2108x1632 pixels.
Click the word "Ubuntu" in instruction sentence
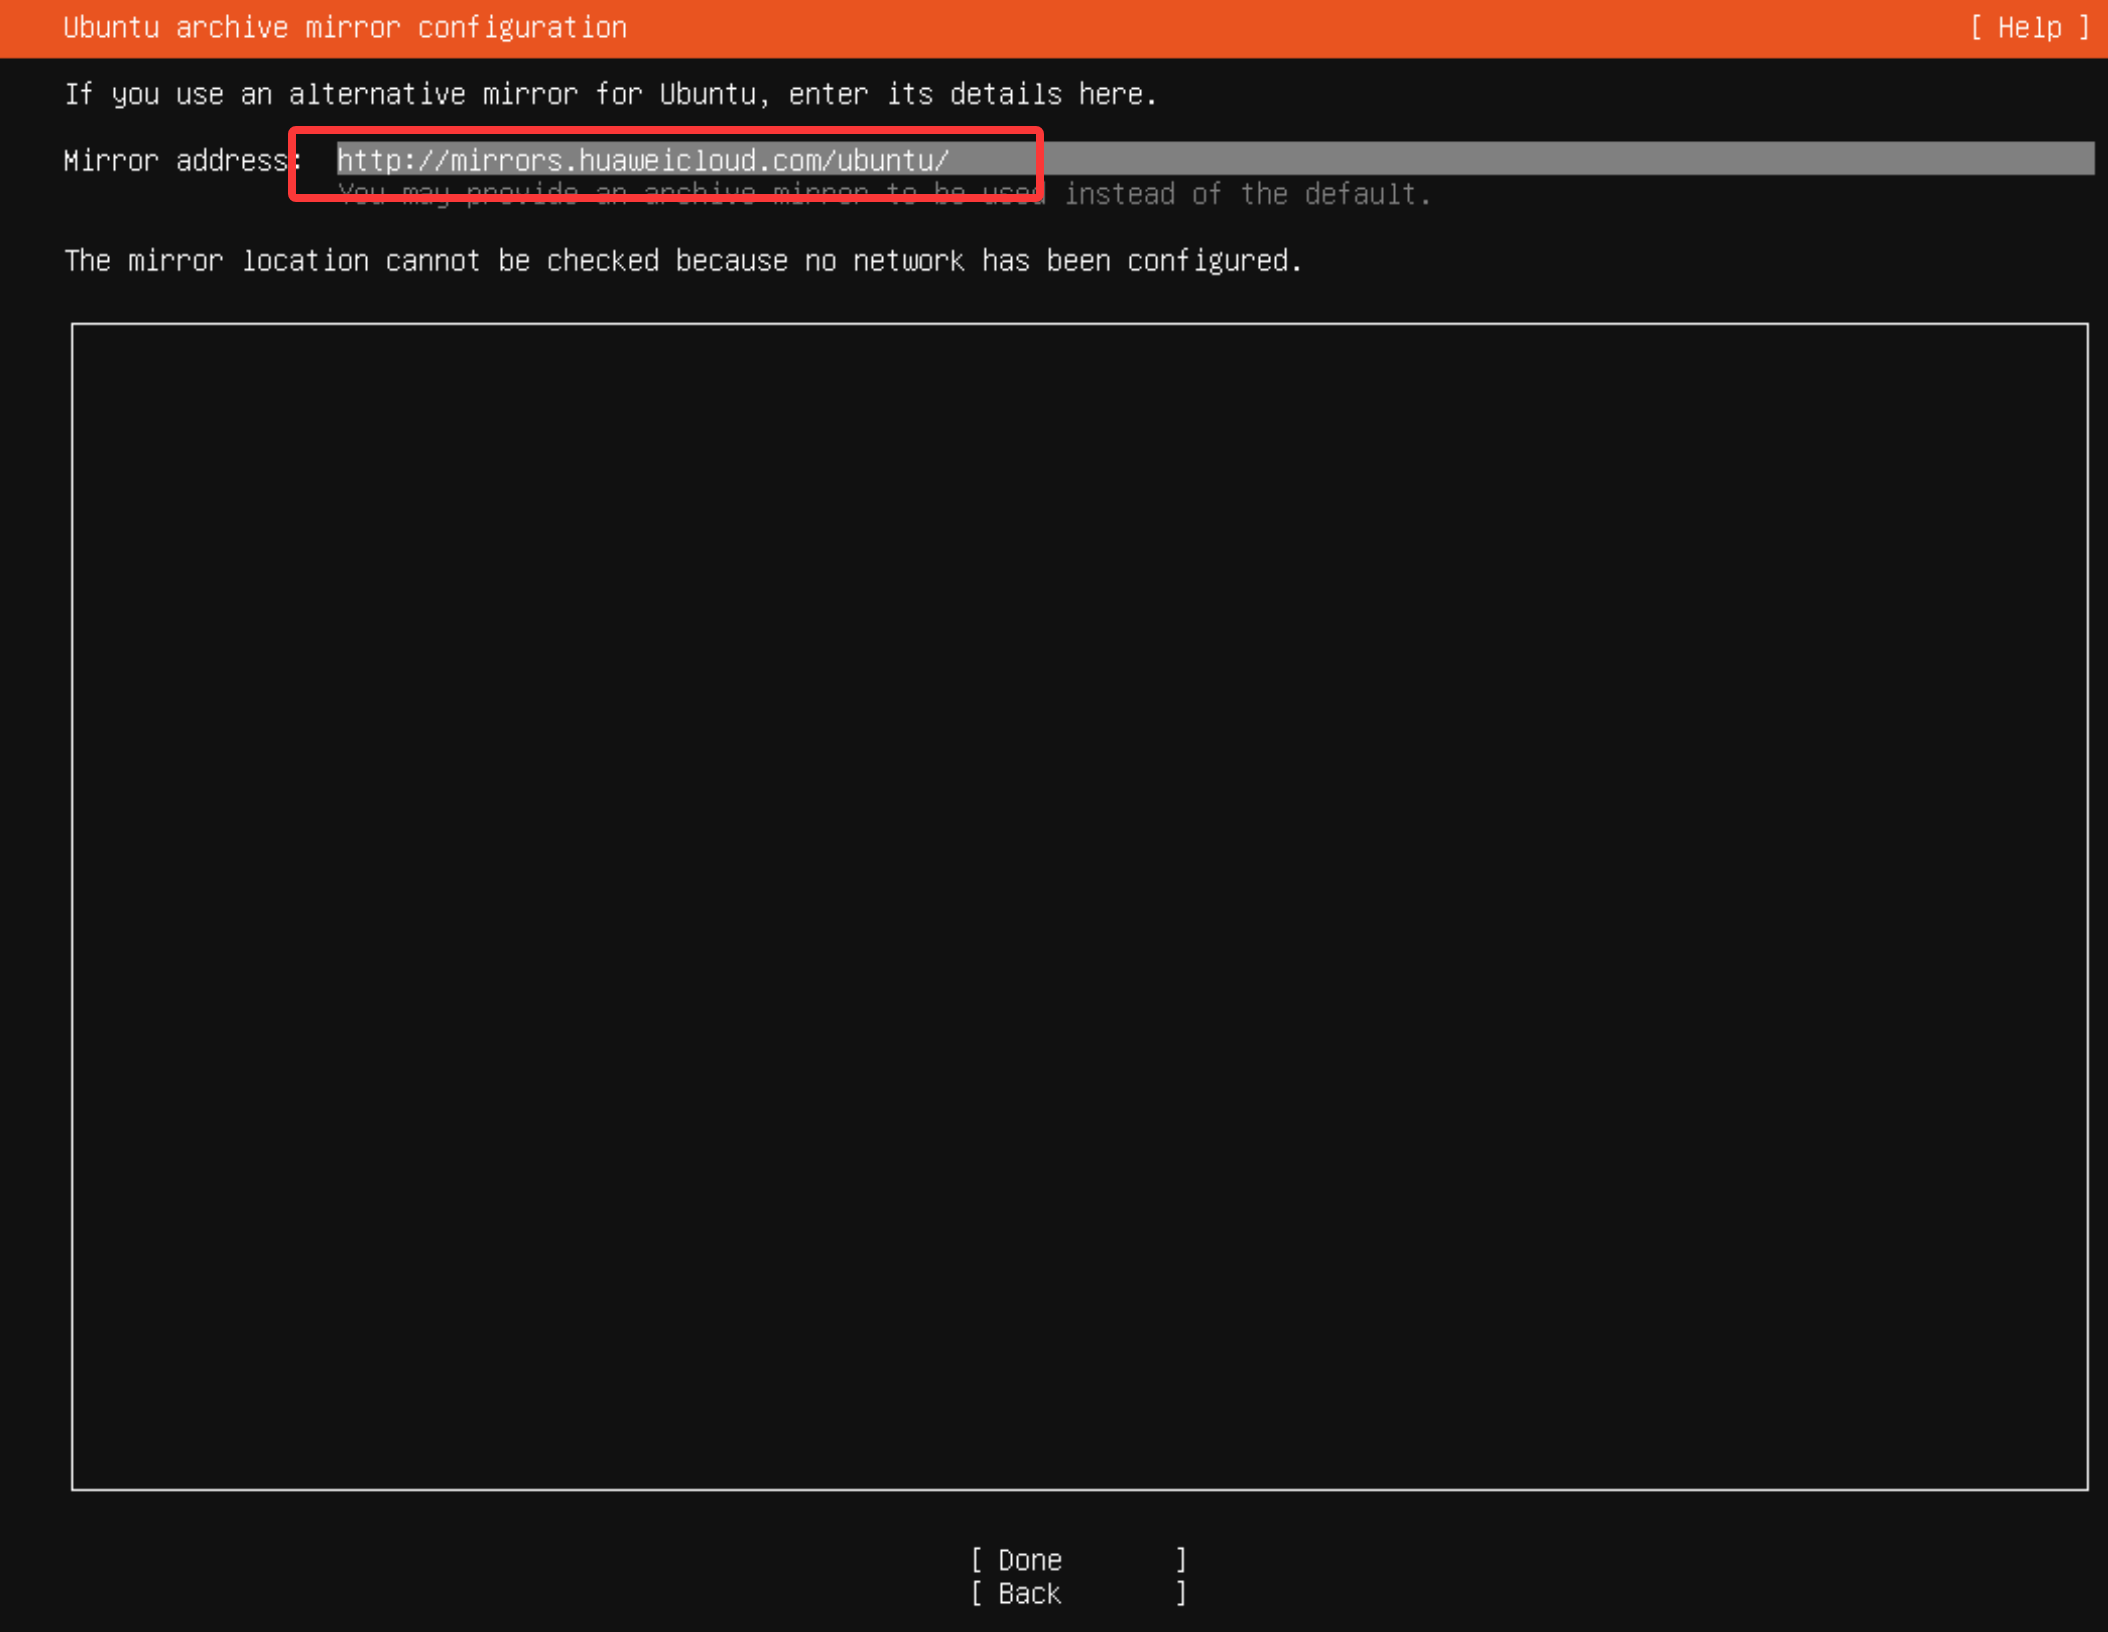click(x=708, y=94)
